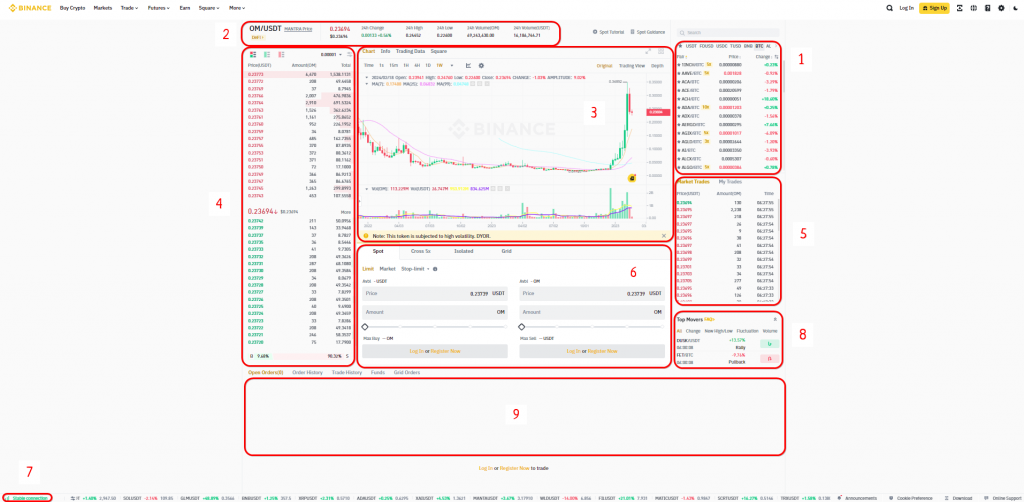
Task: Click the buy amount slider handle
Action: click(365, 327)
